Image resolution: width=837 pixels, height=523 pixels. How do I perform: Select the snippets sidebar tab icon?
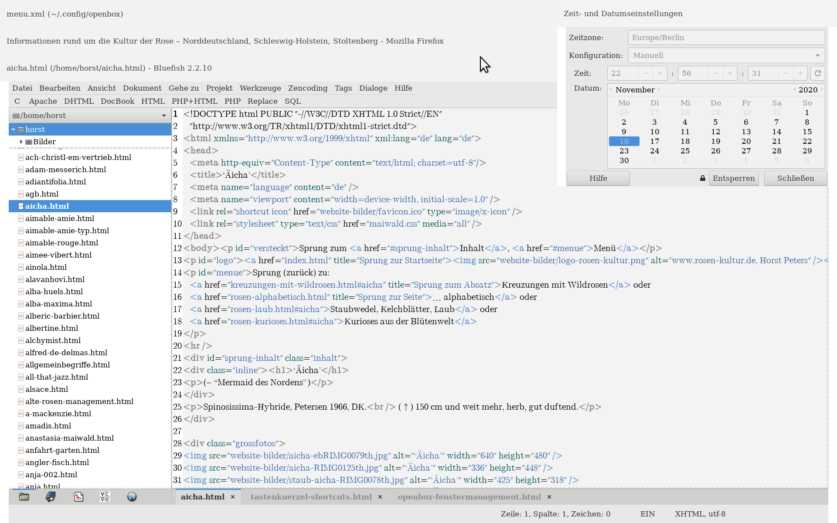[x=78, y=496]
